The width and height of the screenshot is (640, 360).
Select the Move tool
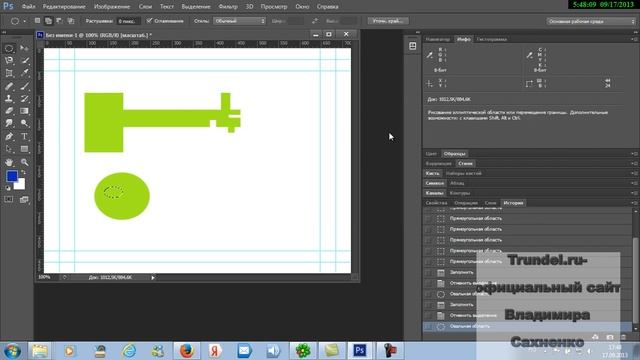(x=24, y=49)
